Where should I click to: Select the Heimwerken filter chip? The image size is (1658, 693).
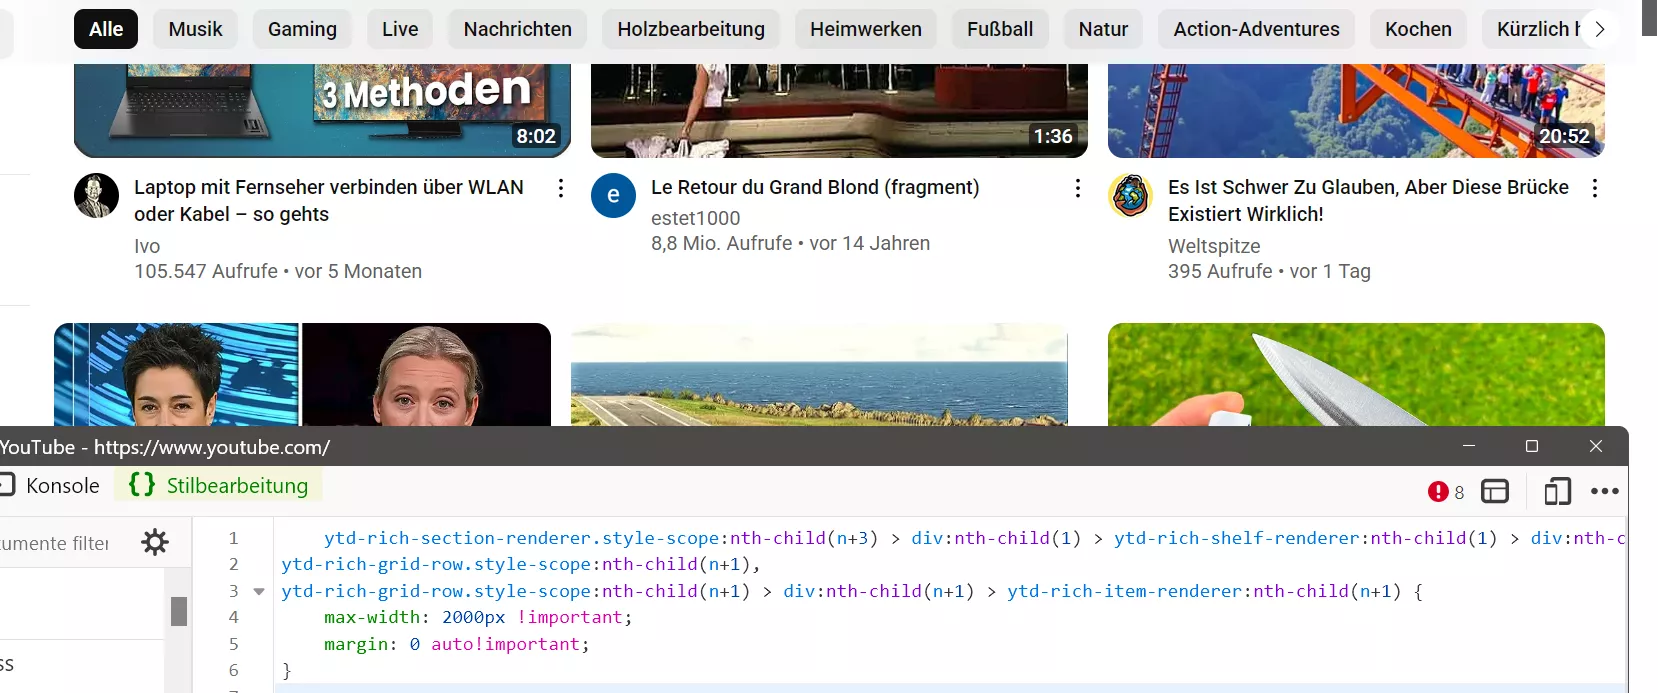pos(866,29)
